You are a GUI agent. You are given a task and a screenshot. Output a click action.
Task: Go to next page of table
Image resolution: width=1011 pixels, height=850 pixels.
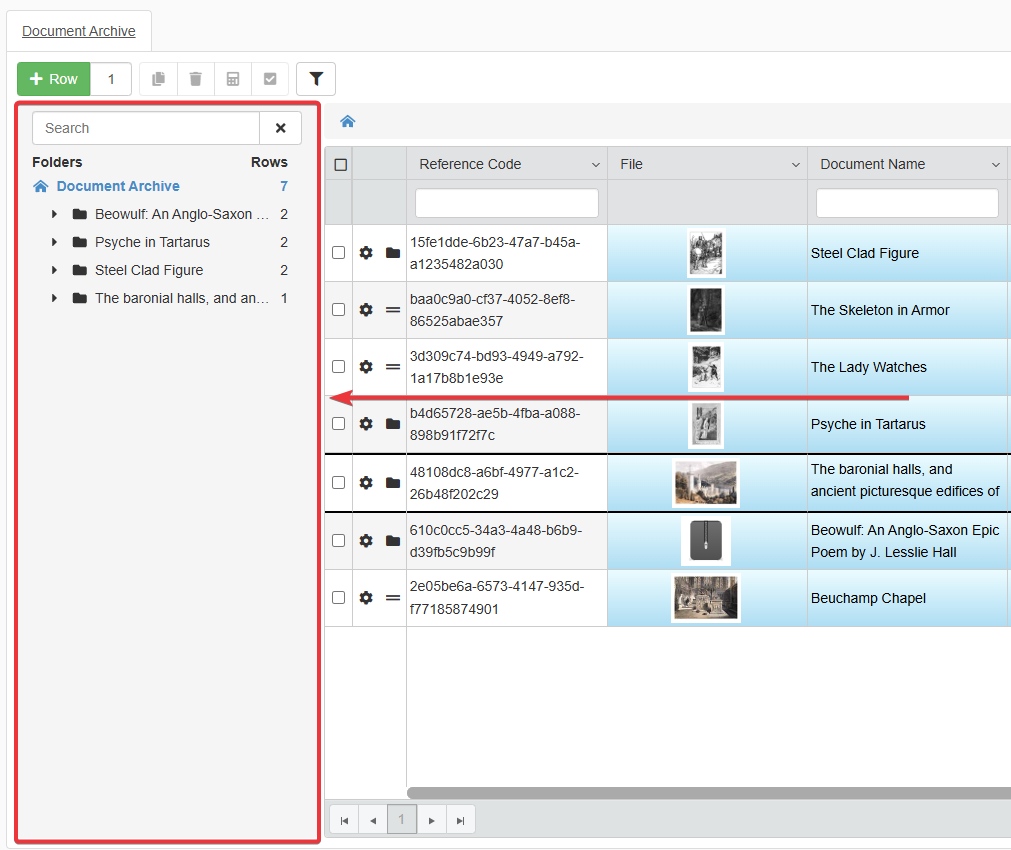point(431,820)
